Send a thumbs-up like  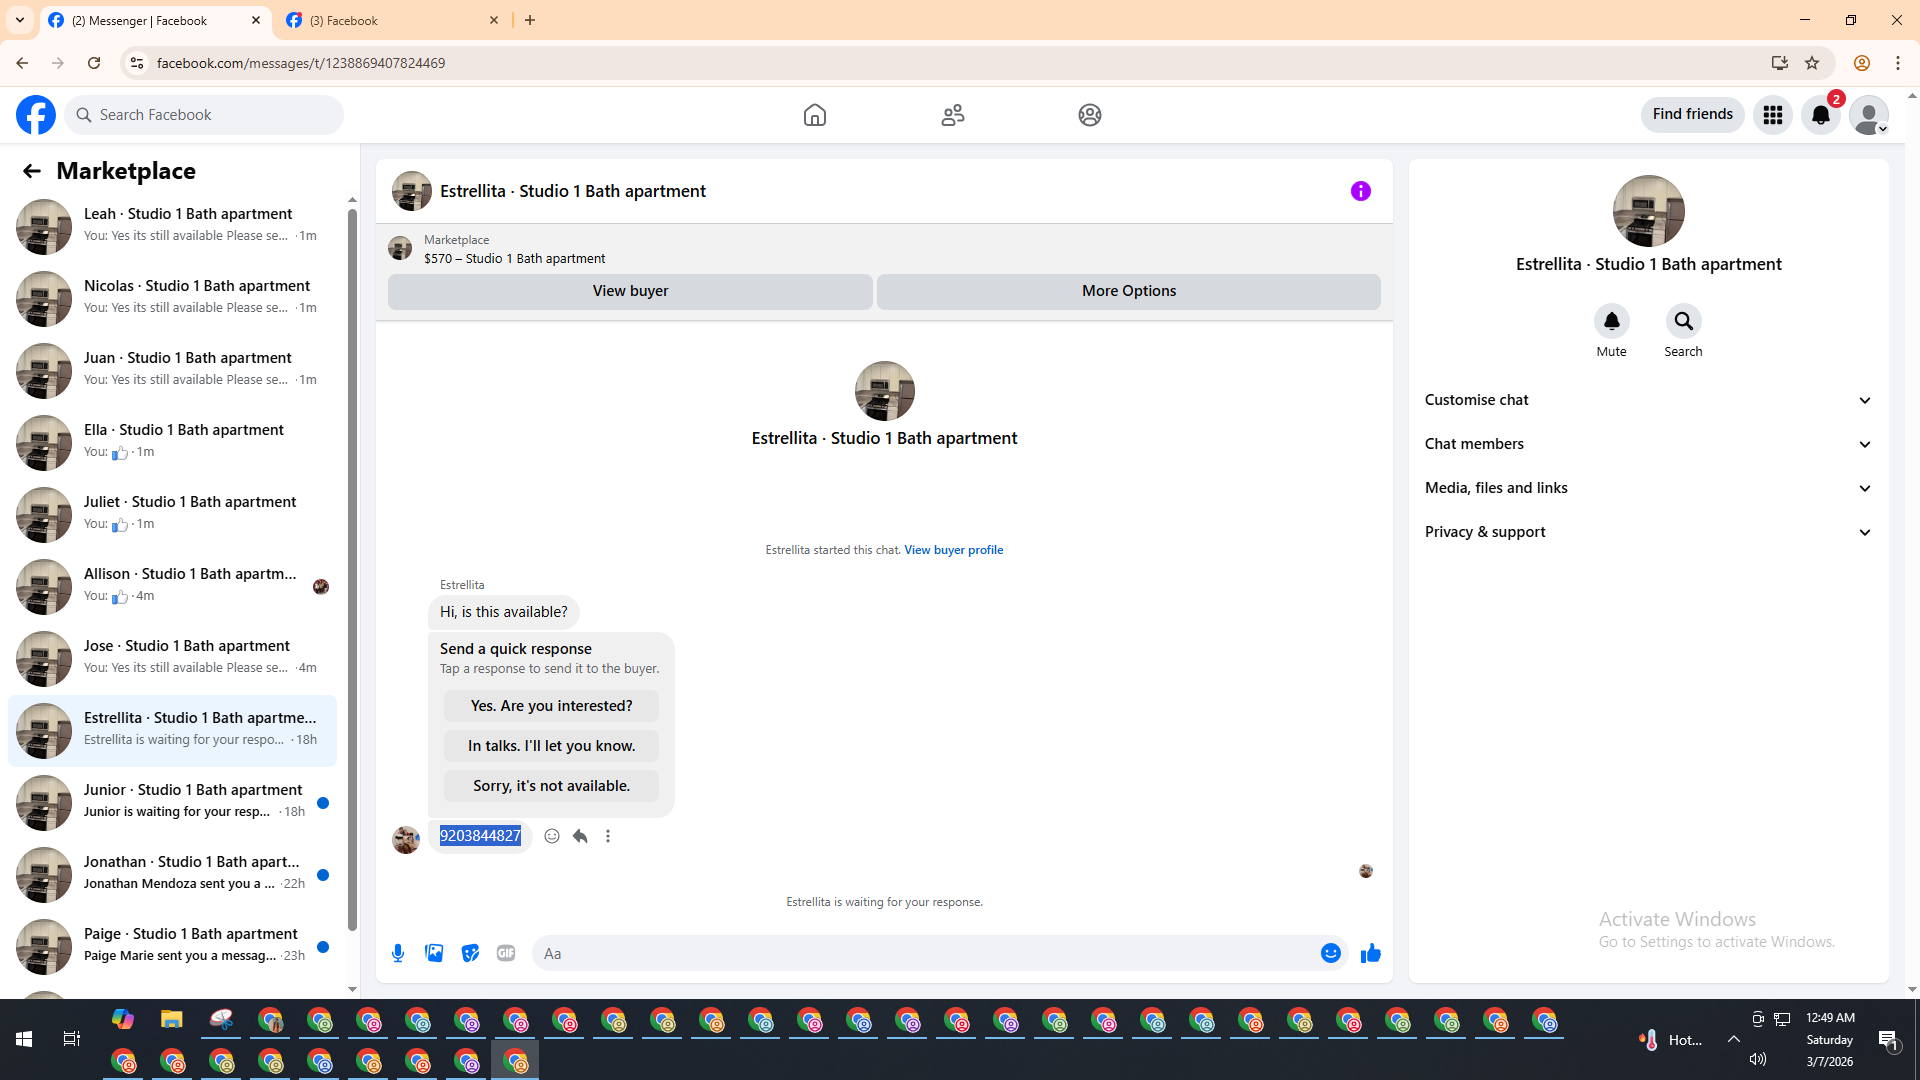1370,953
